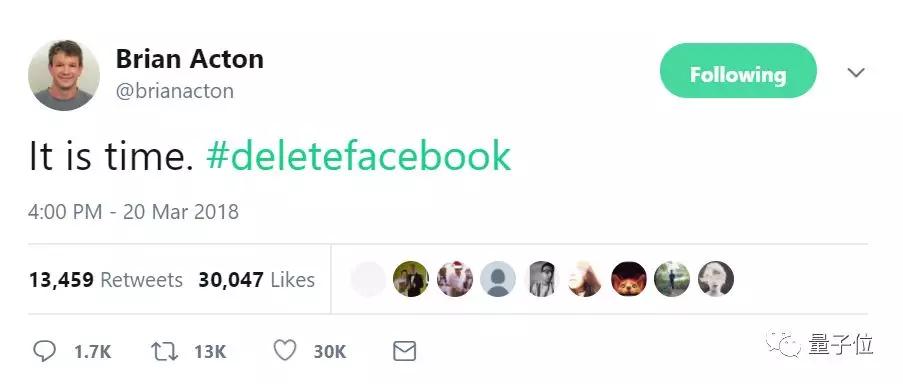
Task: Click the reply speech bubble icon
Action: (x=44, y=351)
